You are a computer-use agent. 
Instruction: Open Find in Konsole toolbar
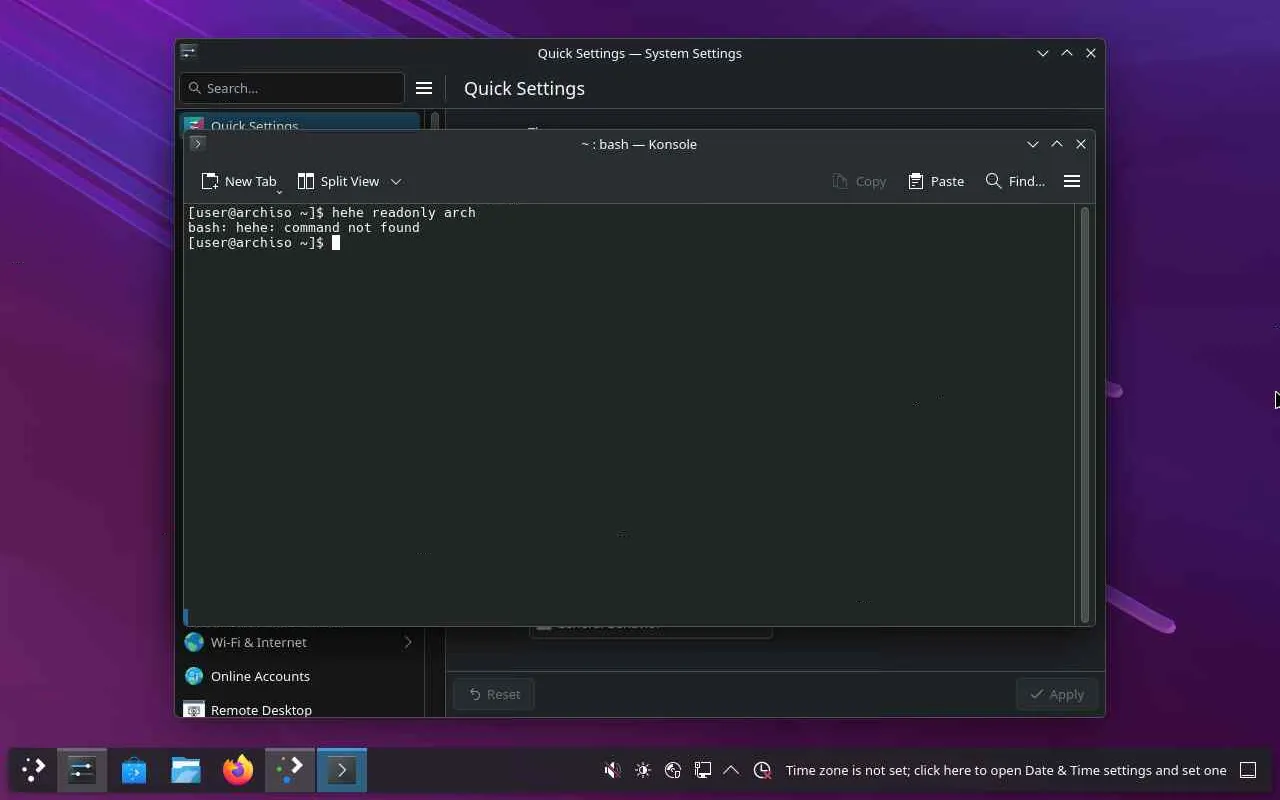(x=1015, y=181)
